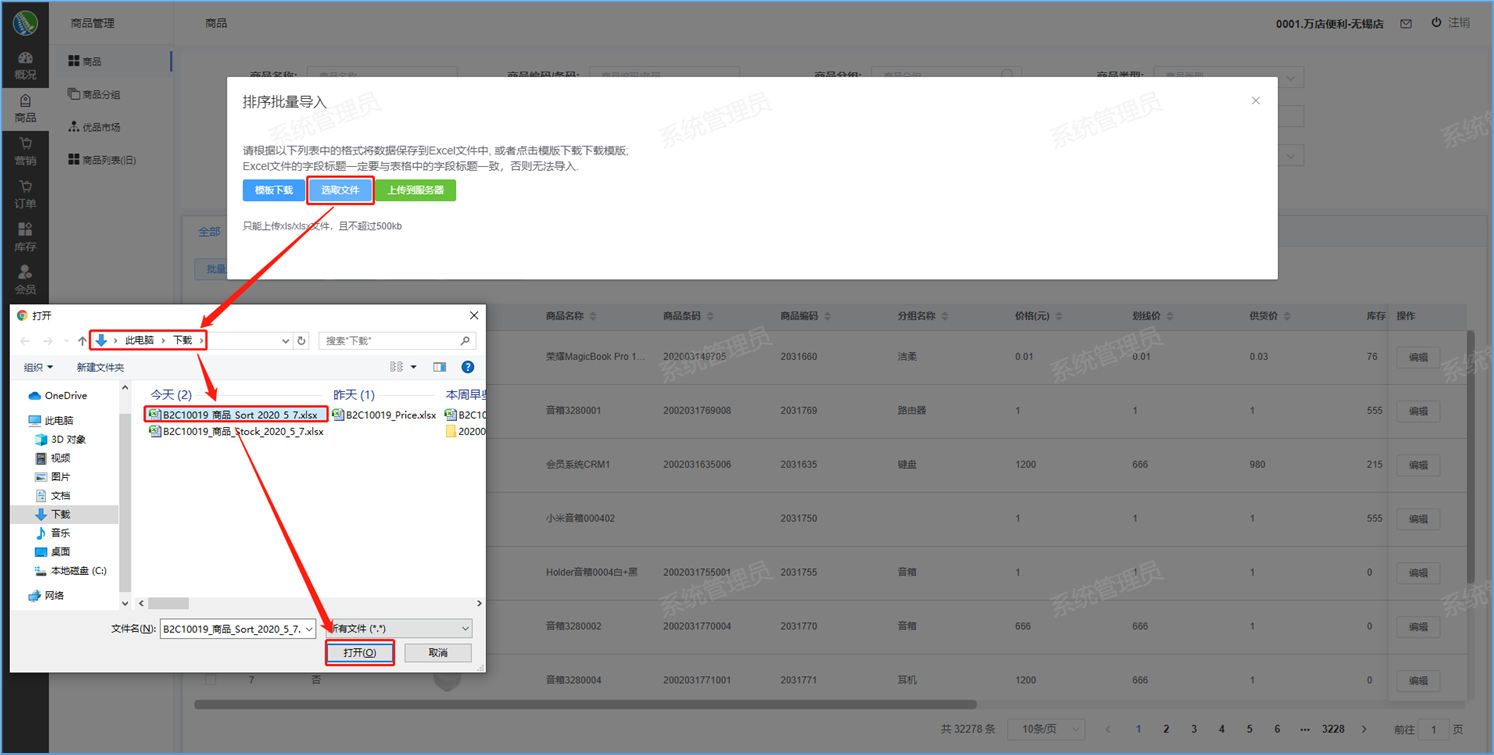
Task: Click the forward arrow in file dialog
Action: (47, 341)
